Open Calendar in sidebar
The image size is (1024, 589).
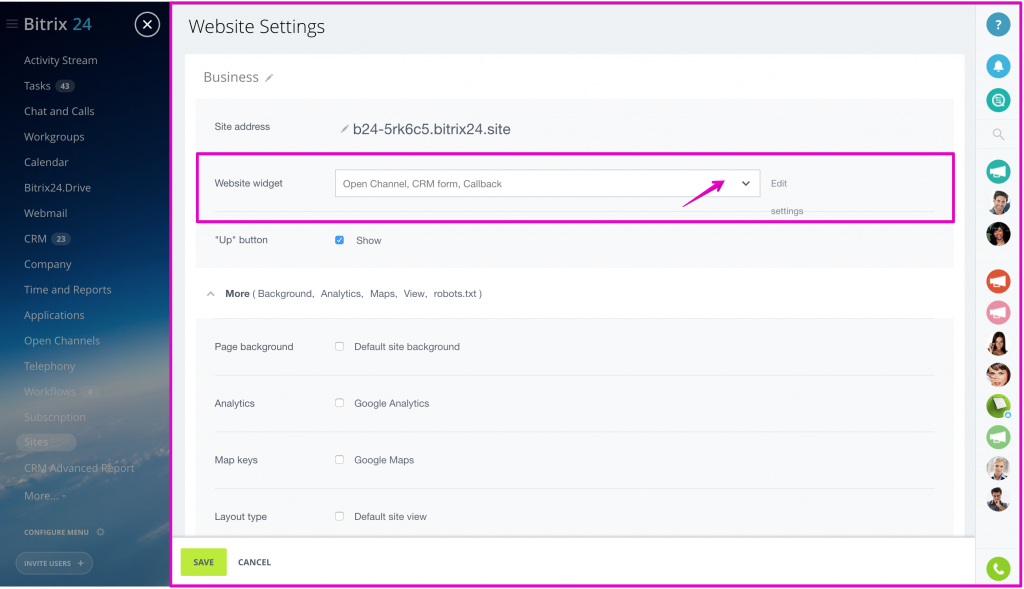(x=46, y=162)
